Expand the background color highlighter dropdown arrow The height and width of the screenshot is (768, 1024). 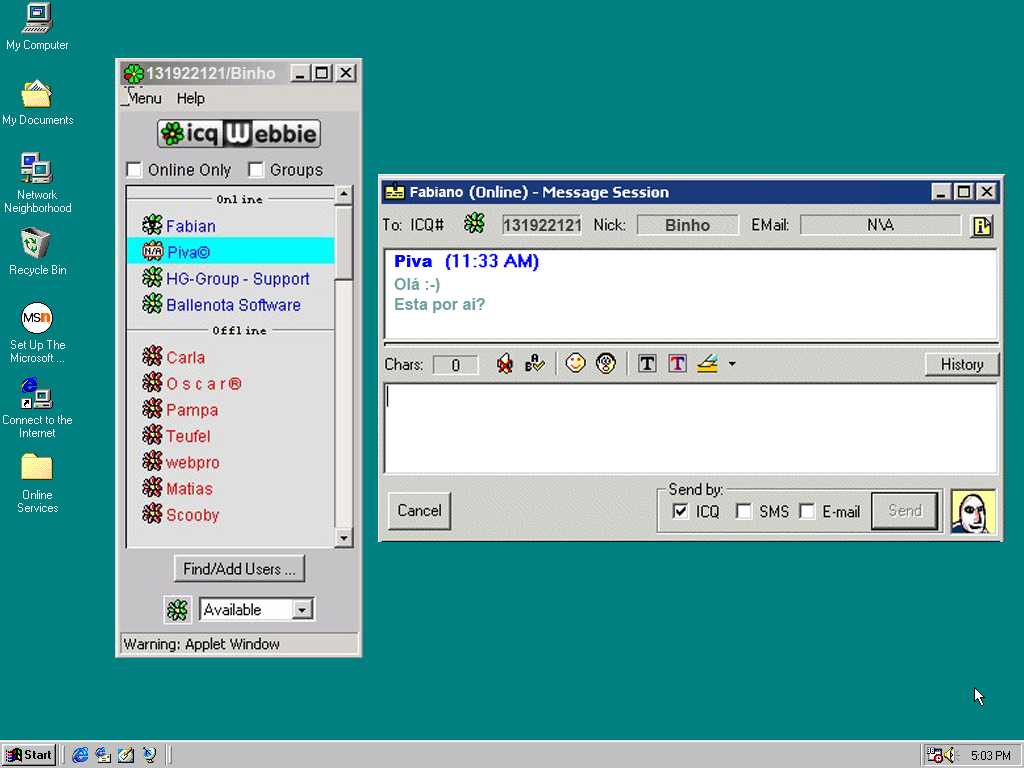[x=732, y=364]
